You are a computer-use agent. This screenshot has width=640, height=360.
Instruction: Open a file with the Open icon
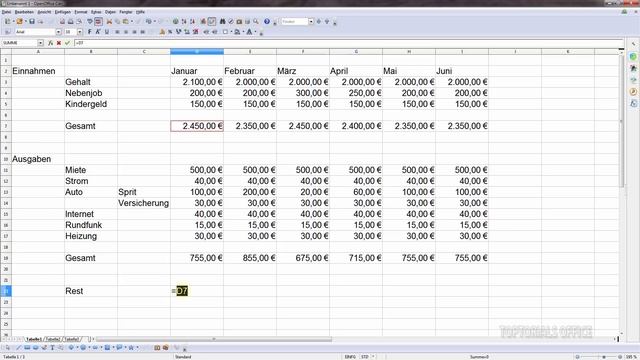(x=19, y=21)
